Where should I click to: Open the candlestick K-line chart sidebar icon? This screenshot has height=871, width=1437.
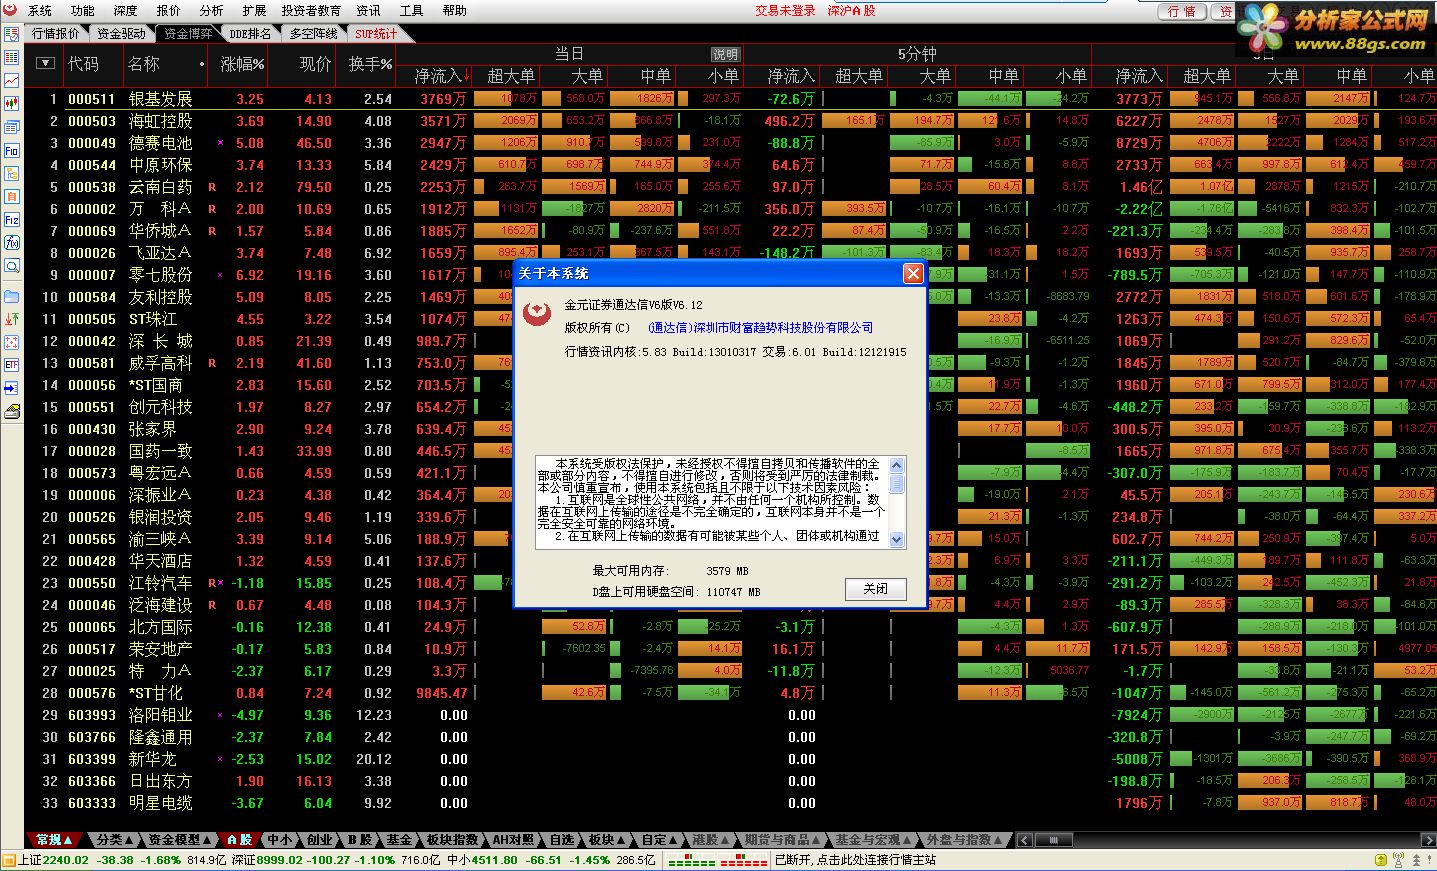point(12,103)
